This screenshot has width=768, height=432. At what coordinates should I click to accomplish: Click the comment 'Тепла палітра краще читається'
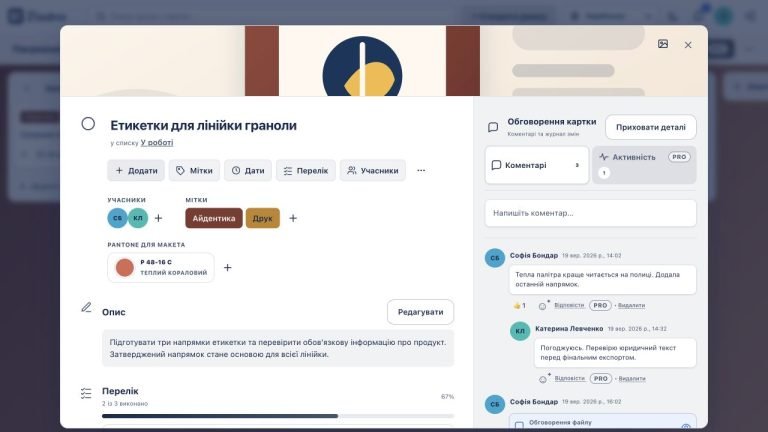tap(602, 280)
